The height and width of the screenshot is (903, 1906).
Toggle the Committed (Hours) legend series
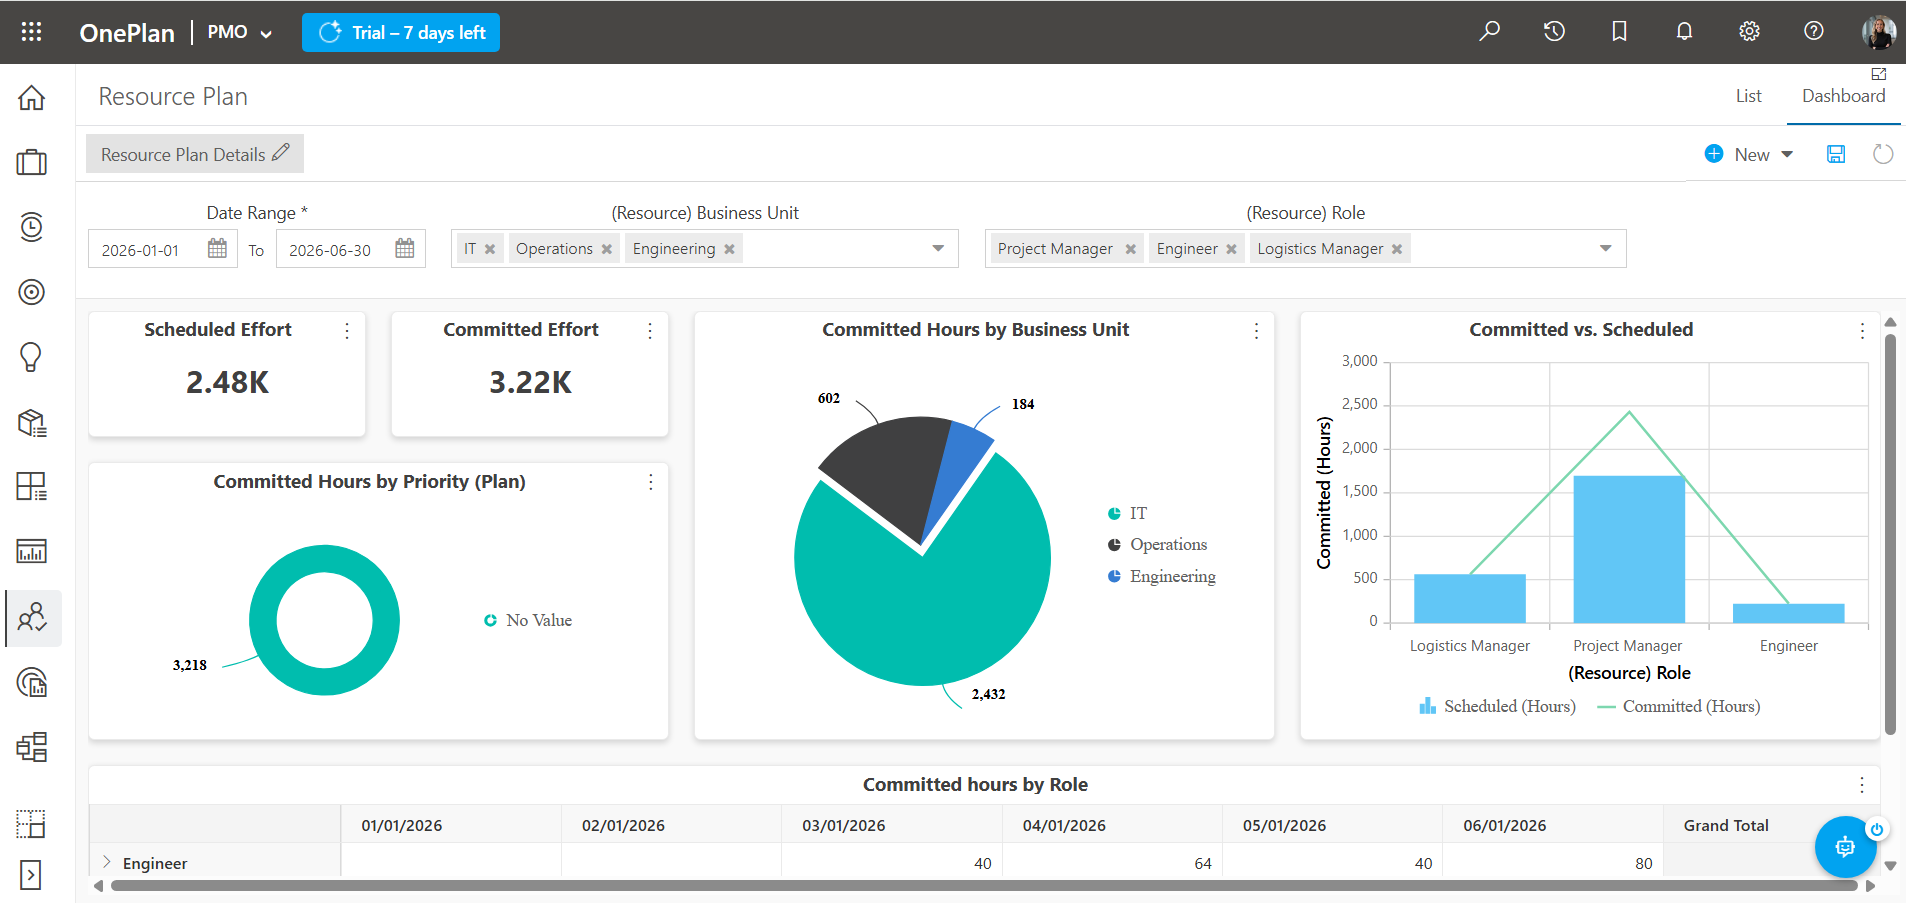pyautogui.click(x=1679, y=706)
